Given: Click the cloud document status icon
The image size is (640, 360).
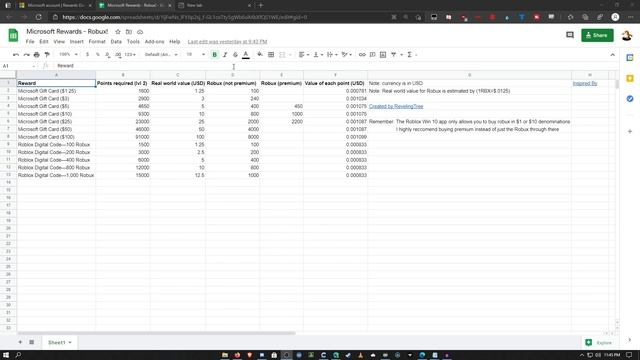Looking at the screenshot, I should (140, 32).
